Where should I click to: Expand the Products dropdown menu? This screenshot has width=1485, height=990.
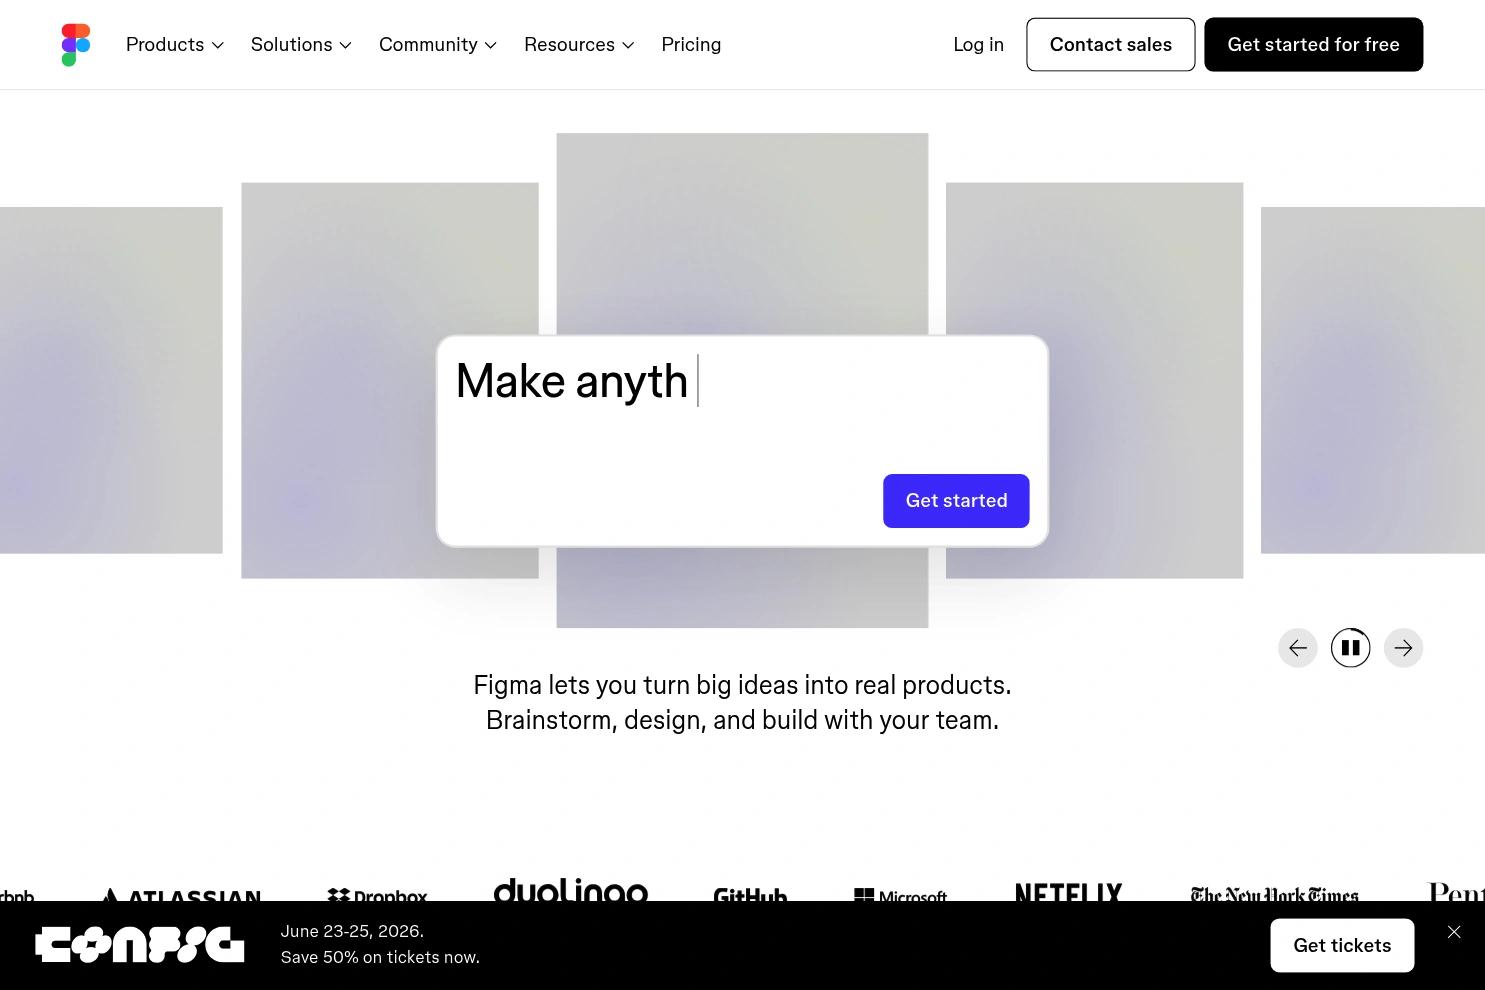[x=174, y=45]
